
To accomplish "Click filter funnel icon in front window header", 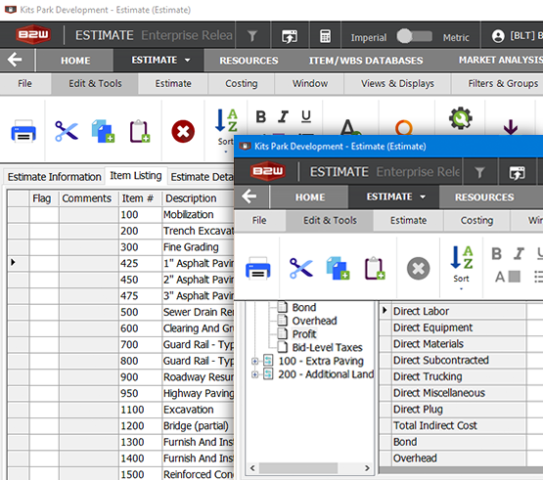I will 480,172.
